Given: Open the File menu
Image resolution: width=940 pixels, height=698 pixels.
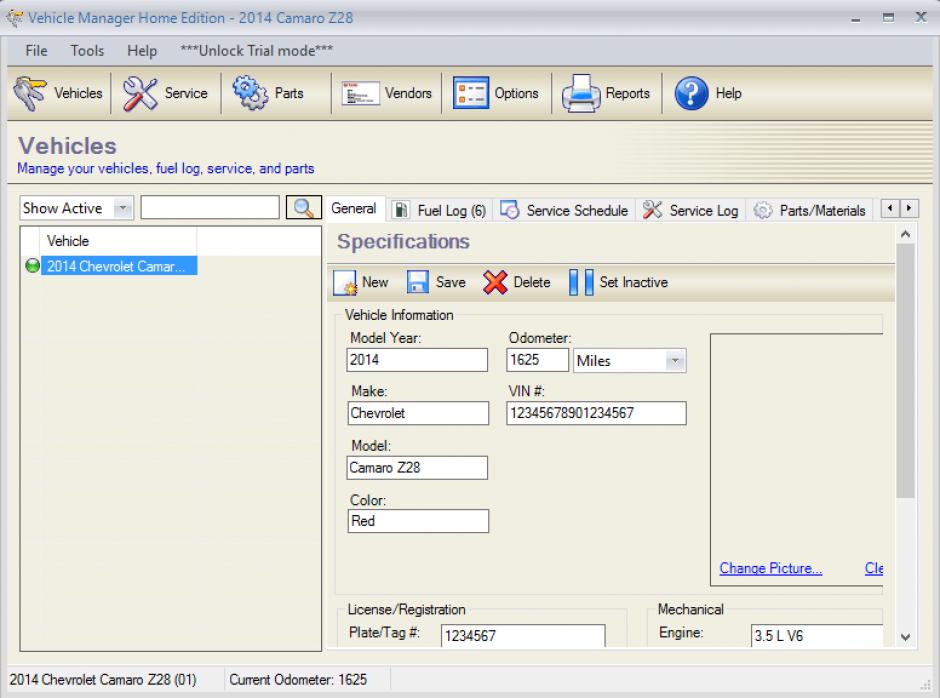Looking at the screenshot, I should coord(36,51).
